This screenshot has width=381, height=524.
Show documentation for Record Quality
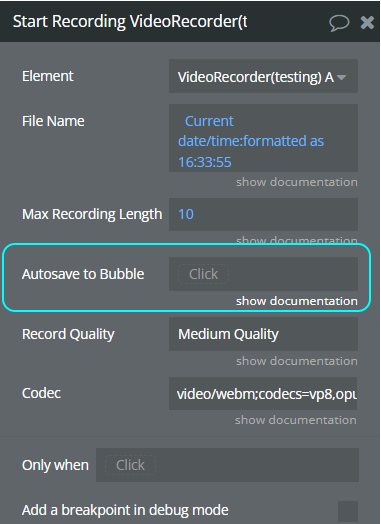pos(297,361)
